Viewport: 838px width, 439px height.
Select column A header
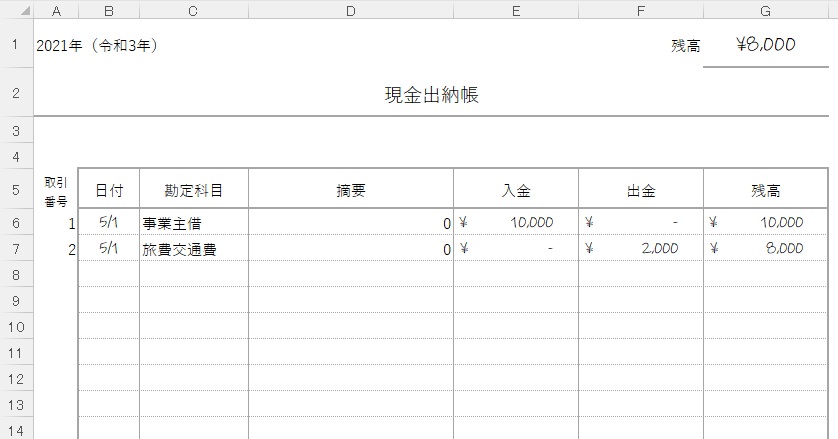56,11
